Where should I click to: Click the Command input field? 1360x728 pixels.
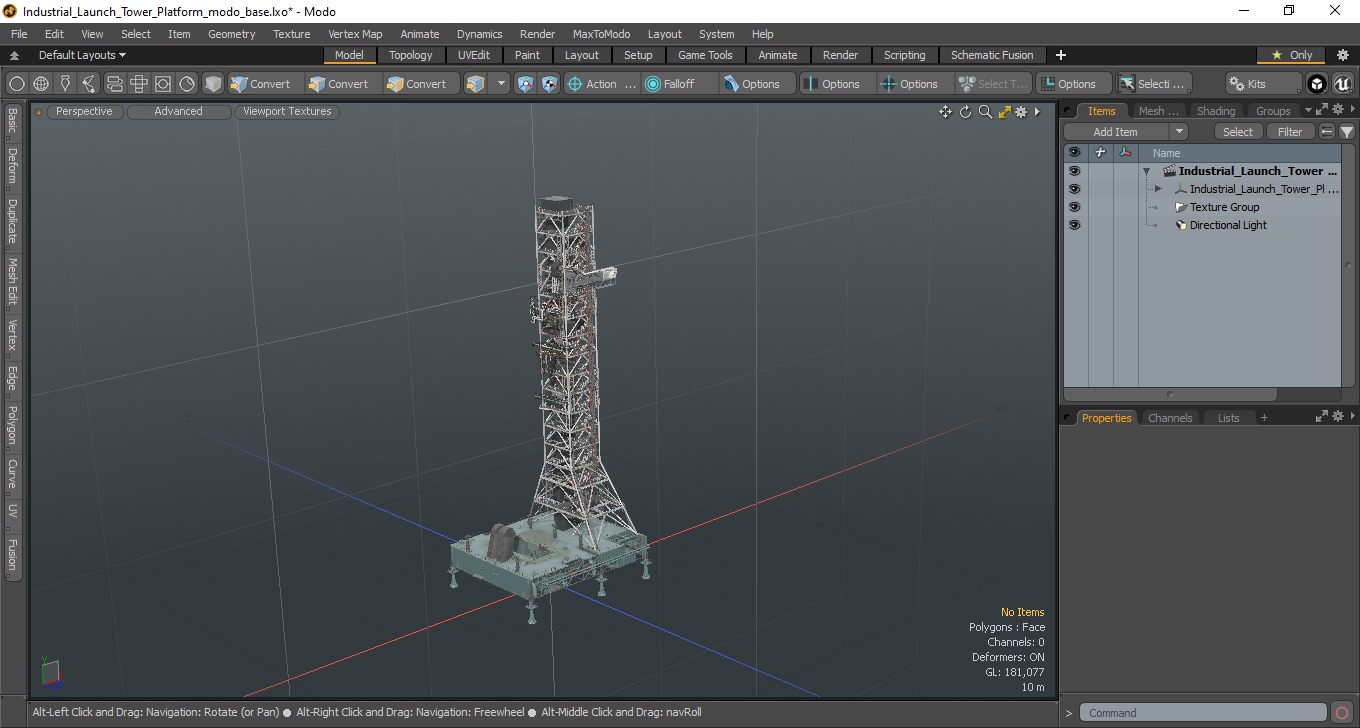coord(1204,713)
